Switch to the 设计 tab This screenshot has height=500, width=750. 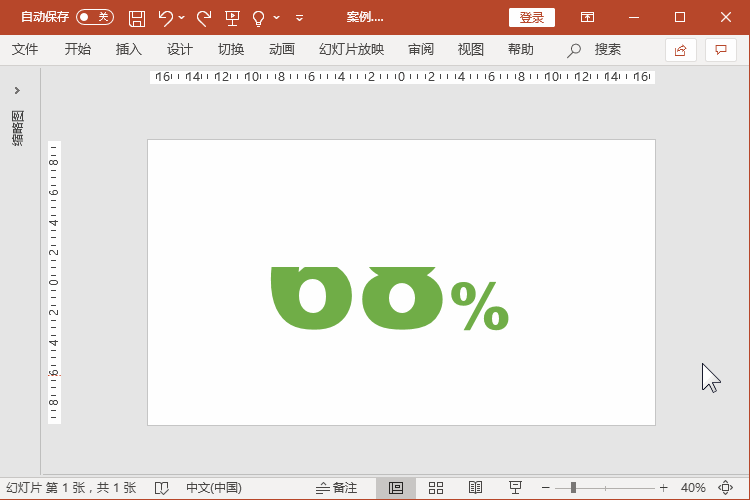pyautogui.click(x=180, y=49)
